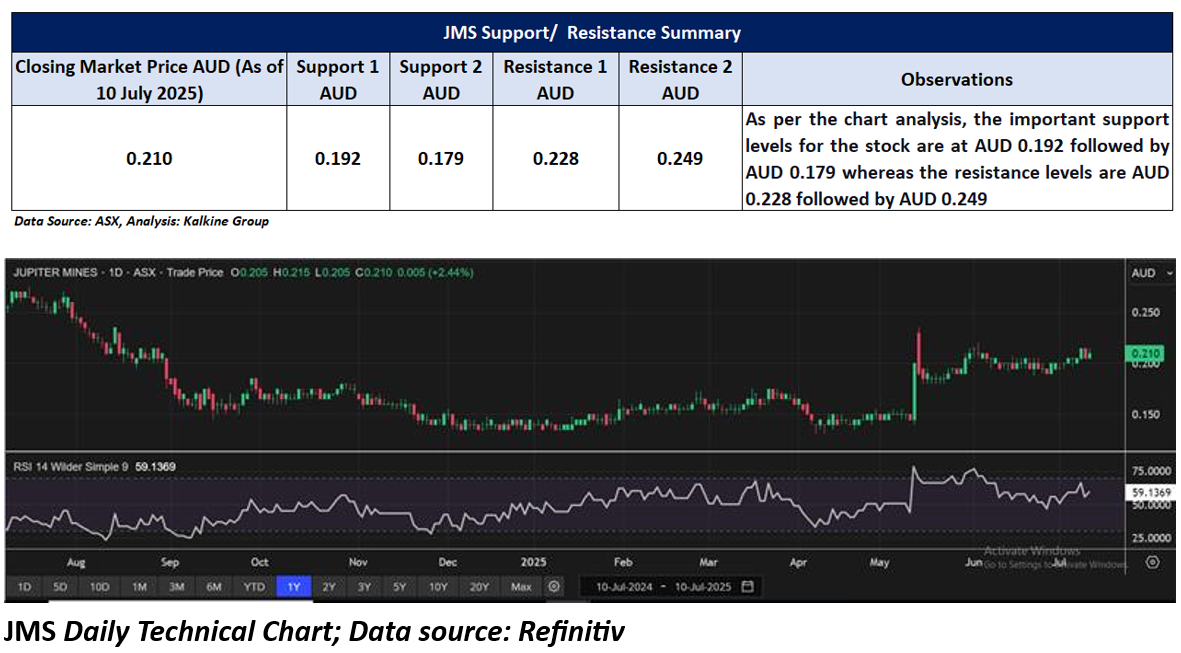Open the time range settings gear beside Max
Screen dimensions: 1181x653
coord(554,587)
